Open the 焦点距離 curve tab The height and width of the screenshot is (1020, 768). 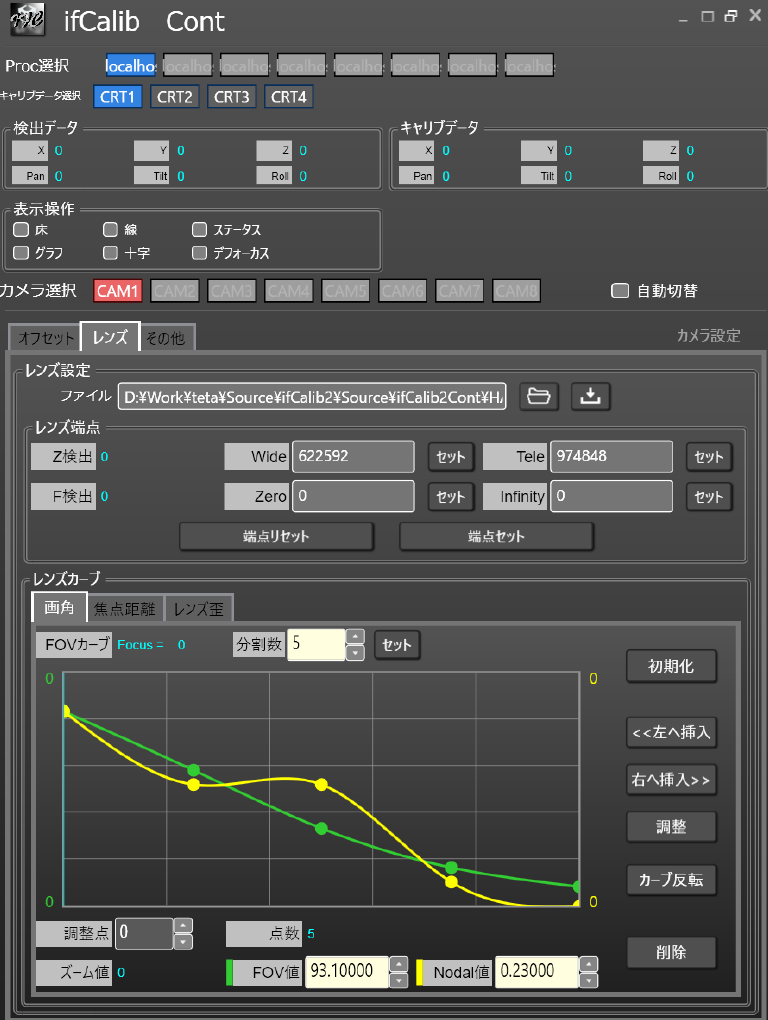coord(125,608)
